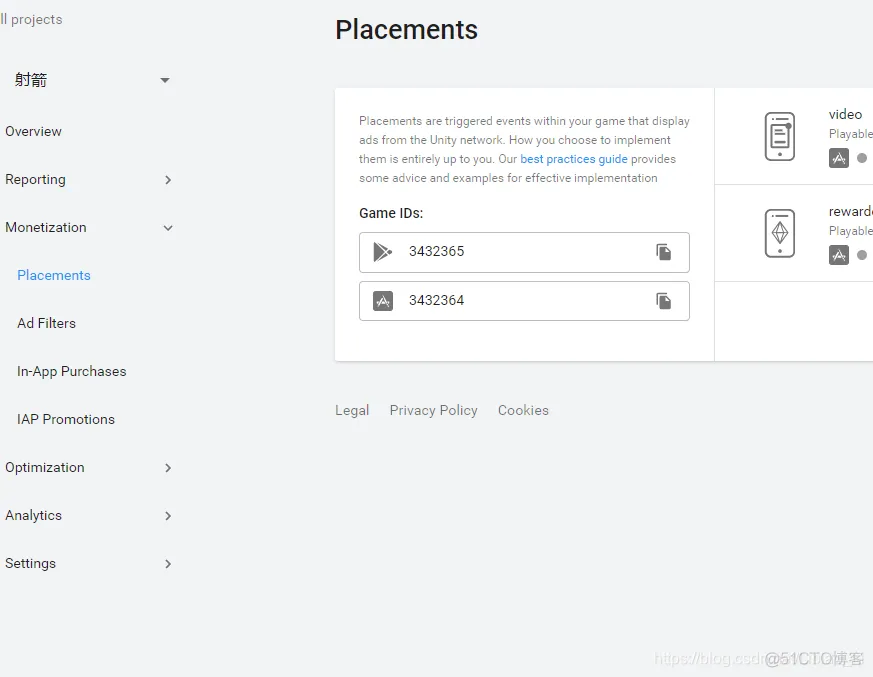Click grey status dot in video row
Image resolution: width=873 pixels, height=677 pixels.
[862, 158]
